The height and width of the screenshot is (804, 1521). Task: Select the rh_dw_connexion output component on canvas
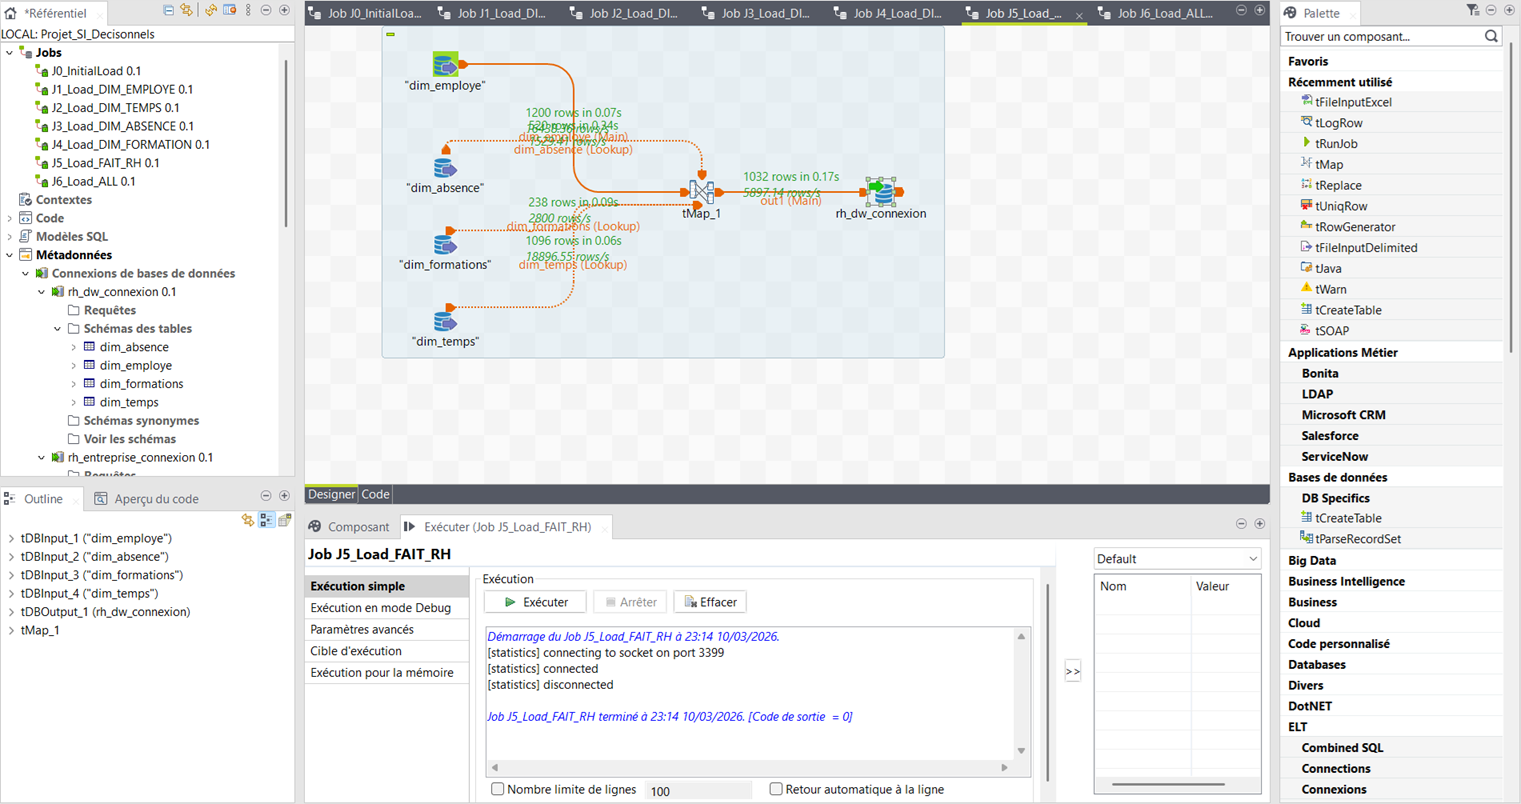(879, 190)
